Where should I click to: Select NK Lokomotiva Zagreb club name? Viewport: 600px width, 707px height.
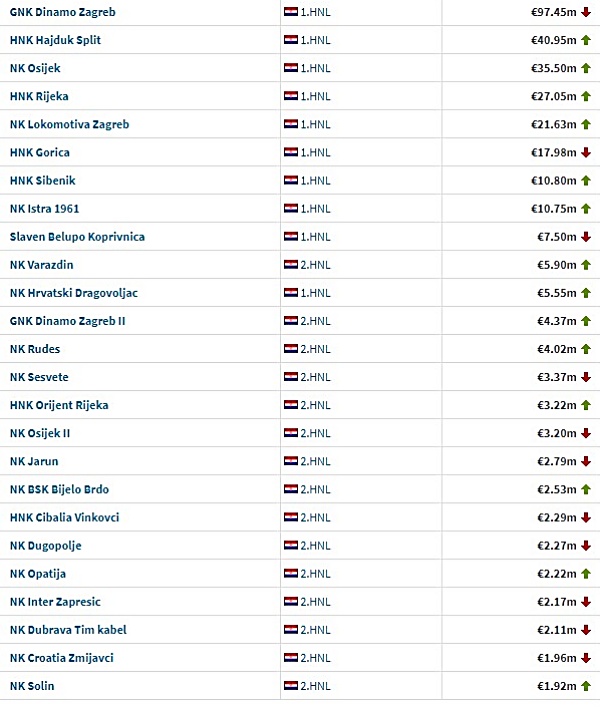click(x=69, y=124)
